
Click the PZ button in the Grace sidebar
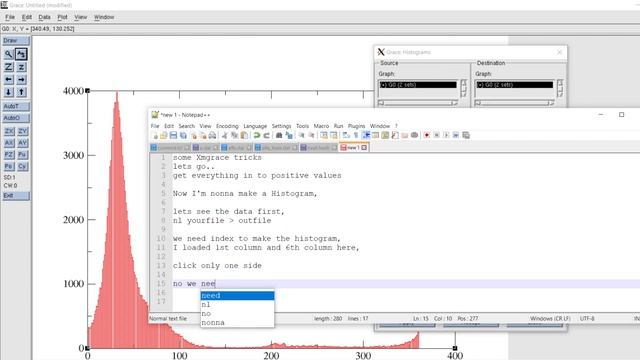pyautogui.click(x=9, y=155)
